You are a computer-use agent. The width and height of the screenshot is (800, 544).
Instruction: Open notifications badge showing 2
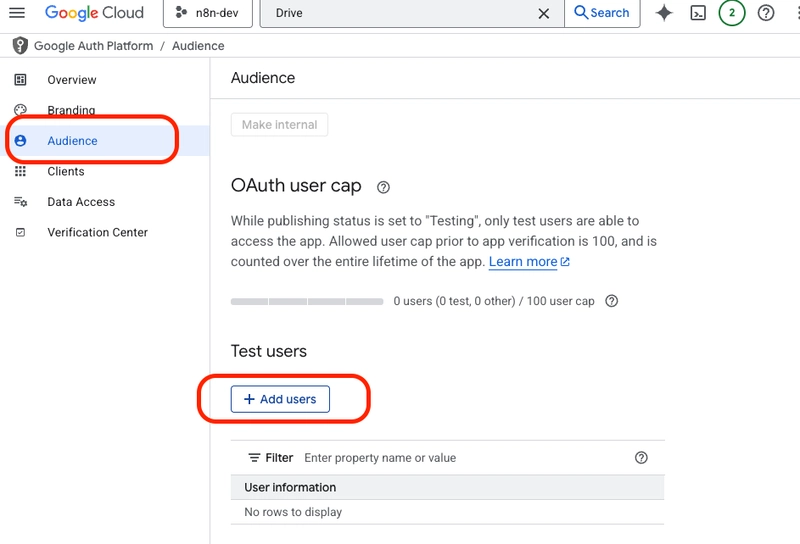click(732, 13)
